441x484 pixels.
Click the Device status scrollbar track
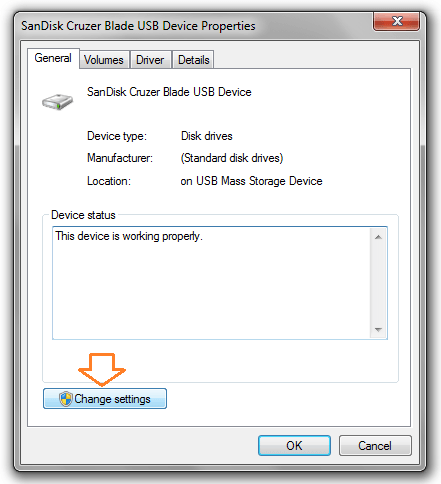tap(378, 283)
